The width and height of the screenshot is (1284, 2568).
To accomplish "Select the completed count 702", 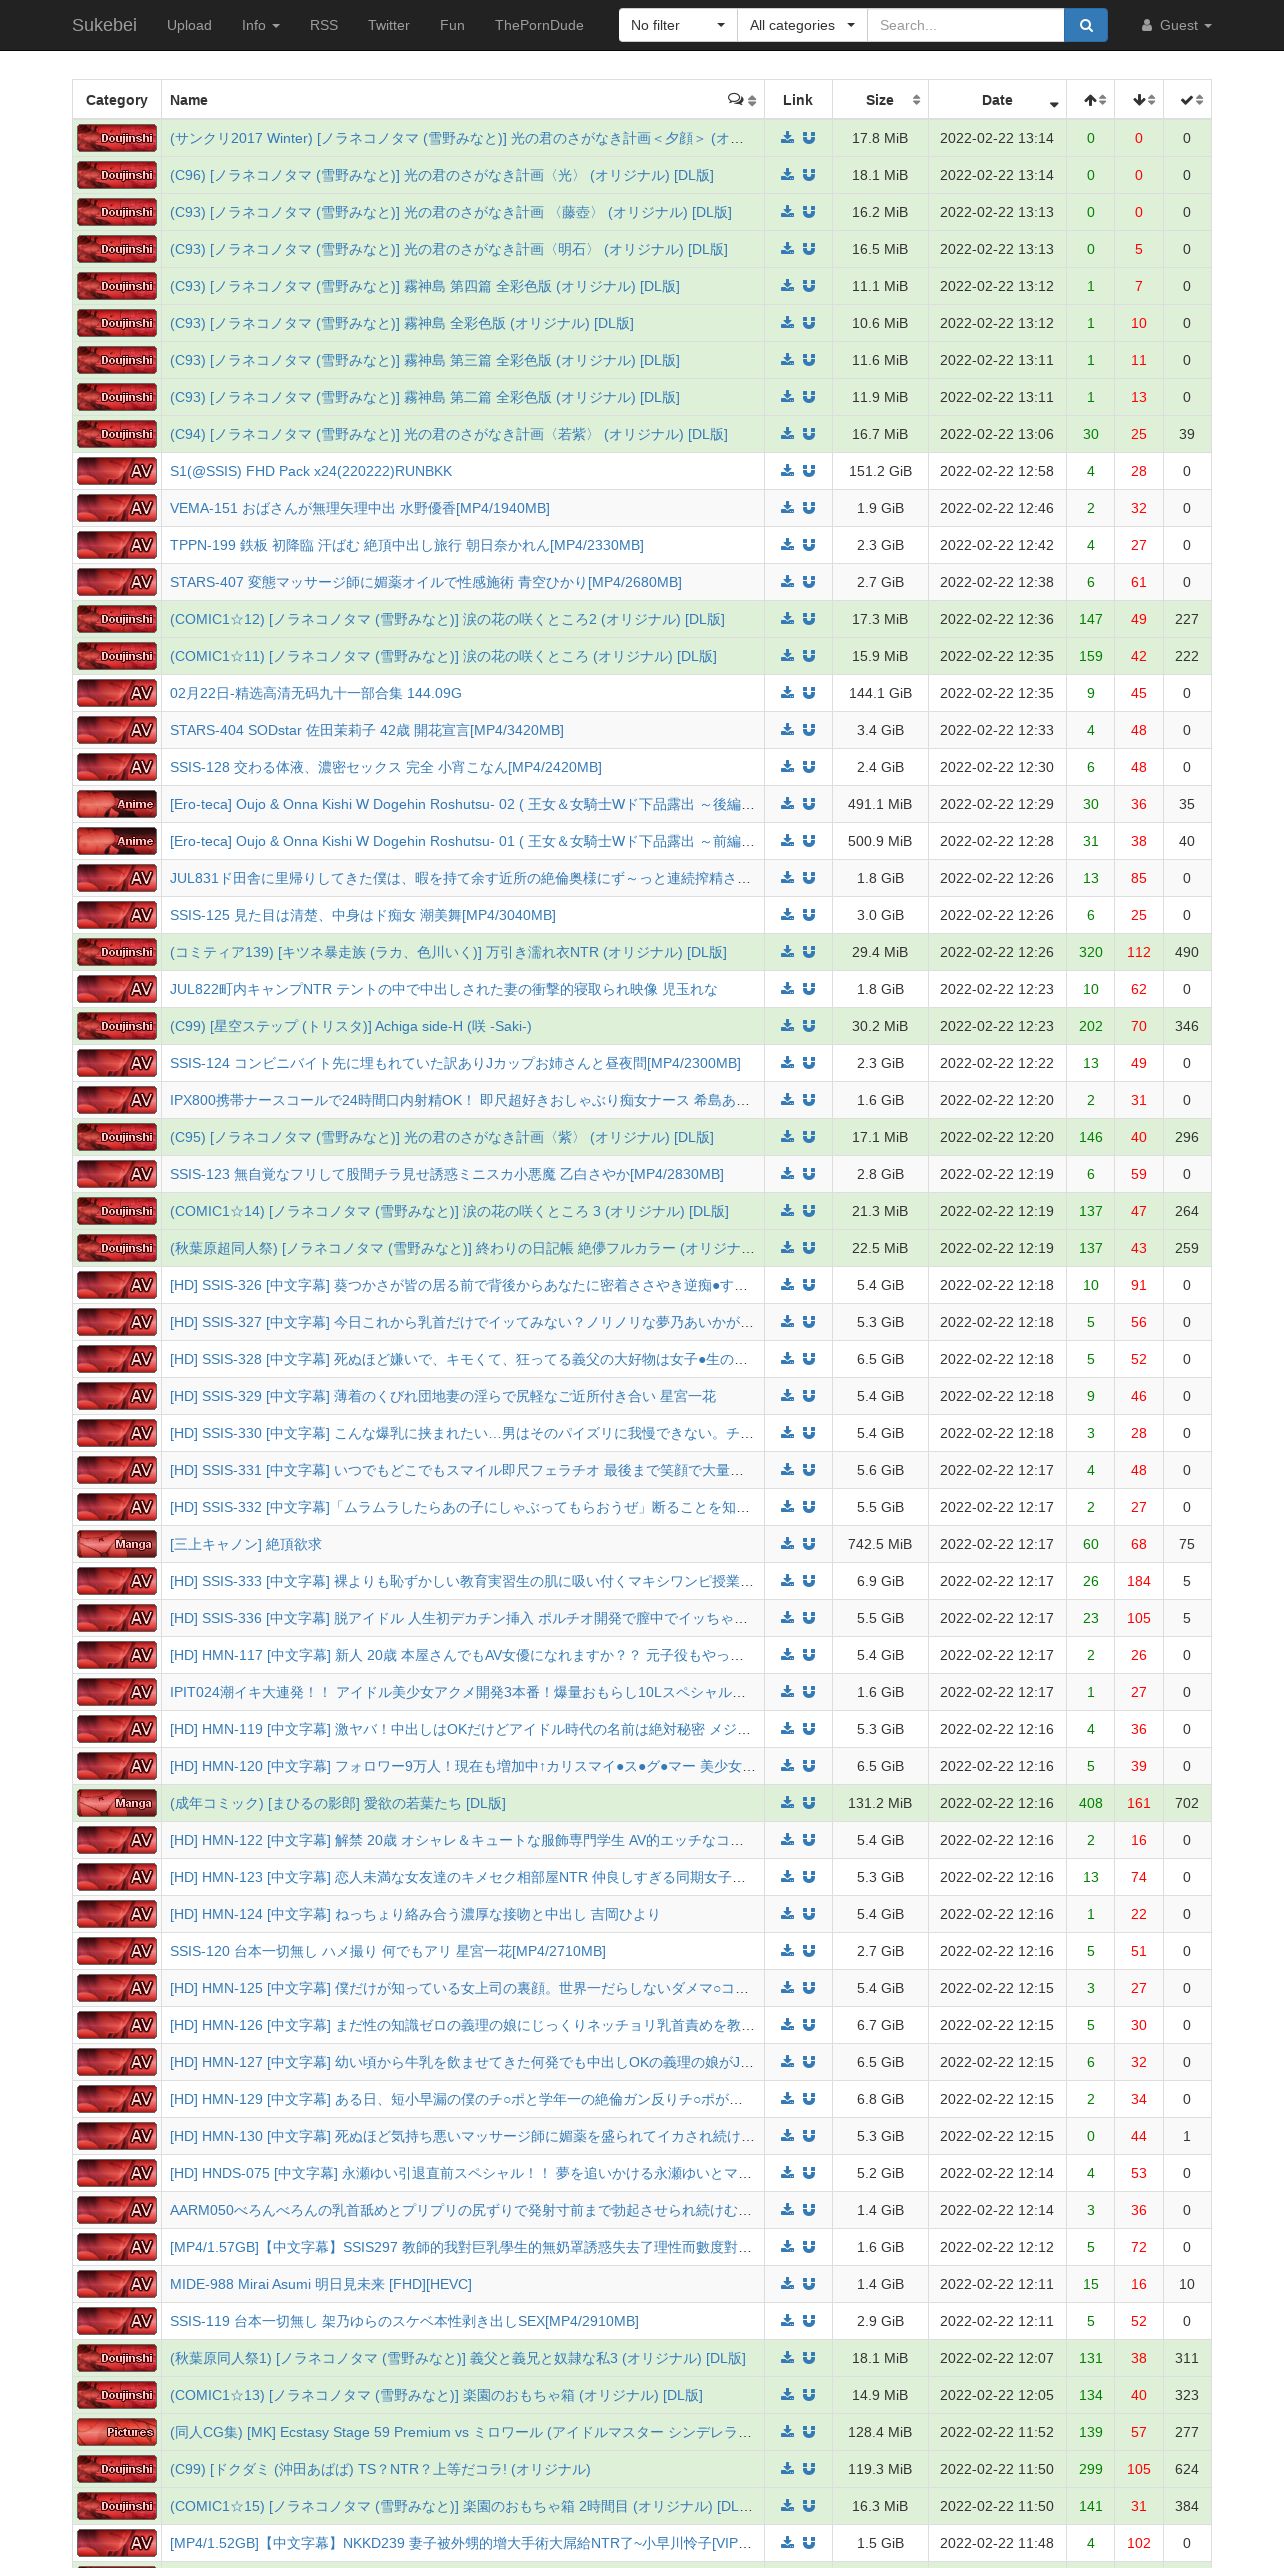I will click(x=1187, y=1803).
